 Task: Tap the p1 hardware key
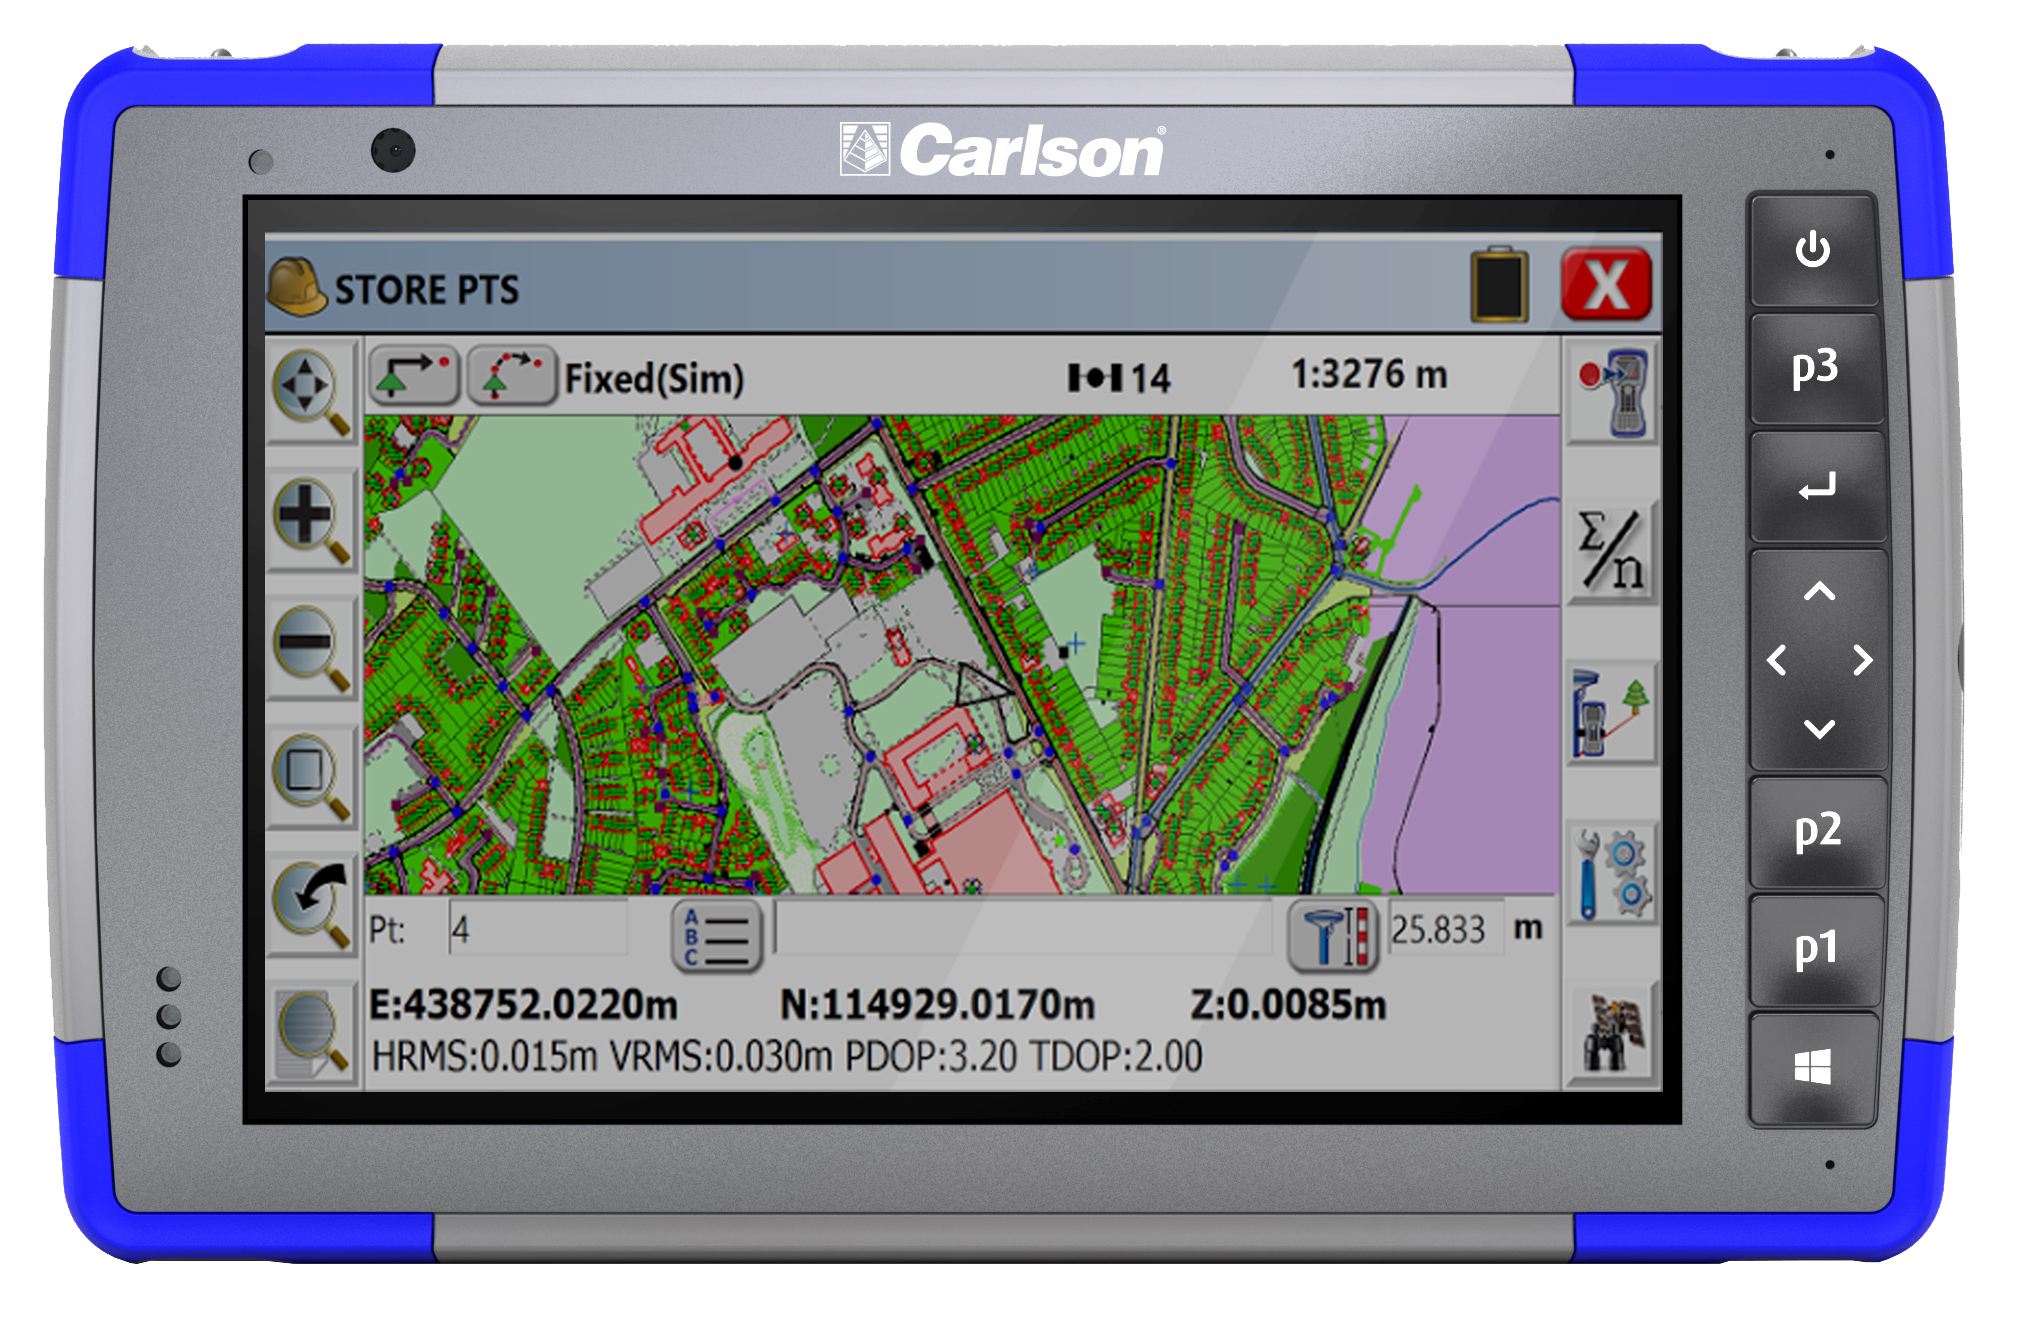coord(1815,949)
